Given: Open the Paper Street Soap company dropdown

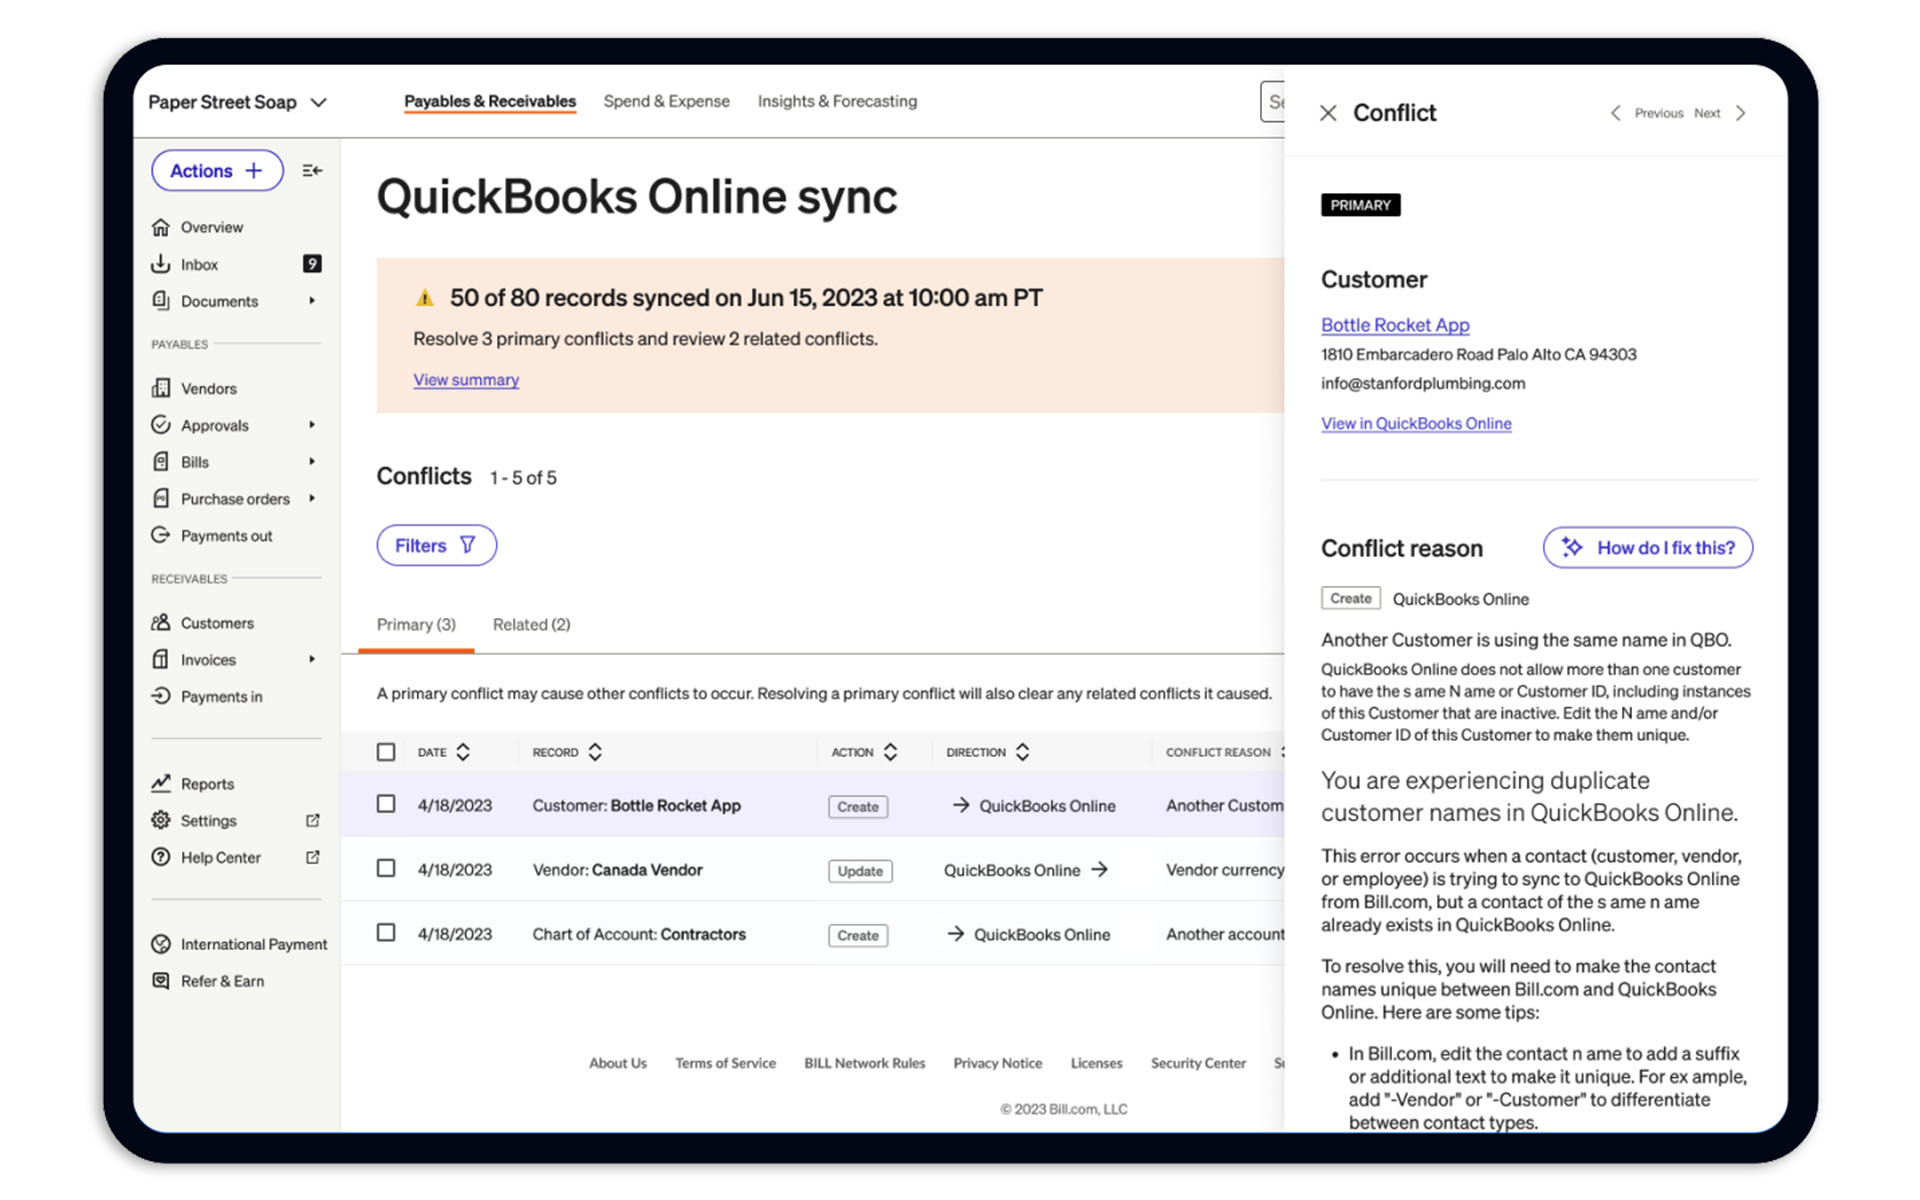Looking at the screenshot, I should point(238,102).
